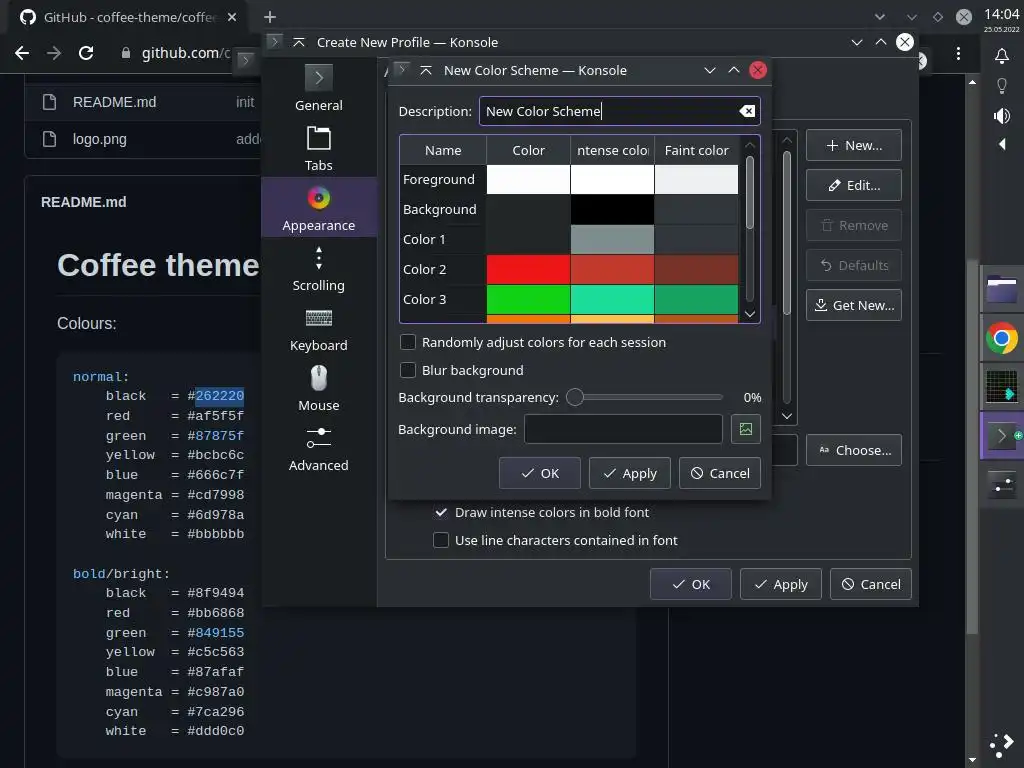Click the Intense color column header
1024x768 pixels.
(x=612, y=150)
